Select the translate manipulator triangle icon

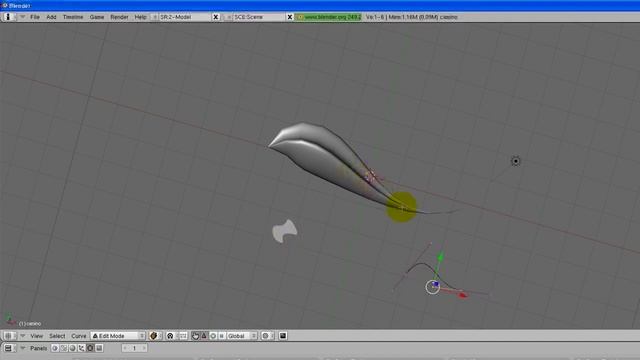click(x=204, y=336)
